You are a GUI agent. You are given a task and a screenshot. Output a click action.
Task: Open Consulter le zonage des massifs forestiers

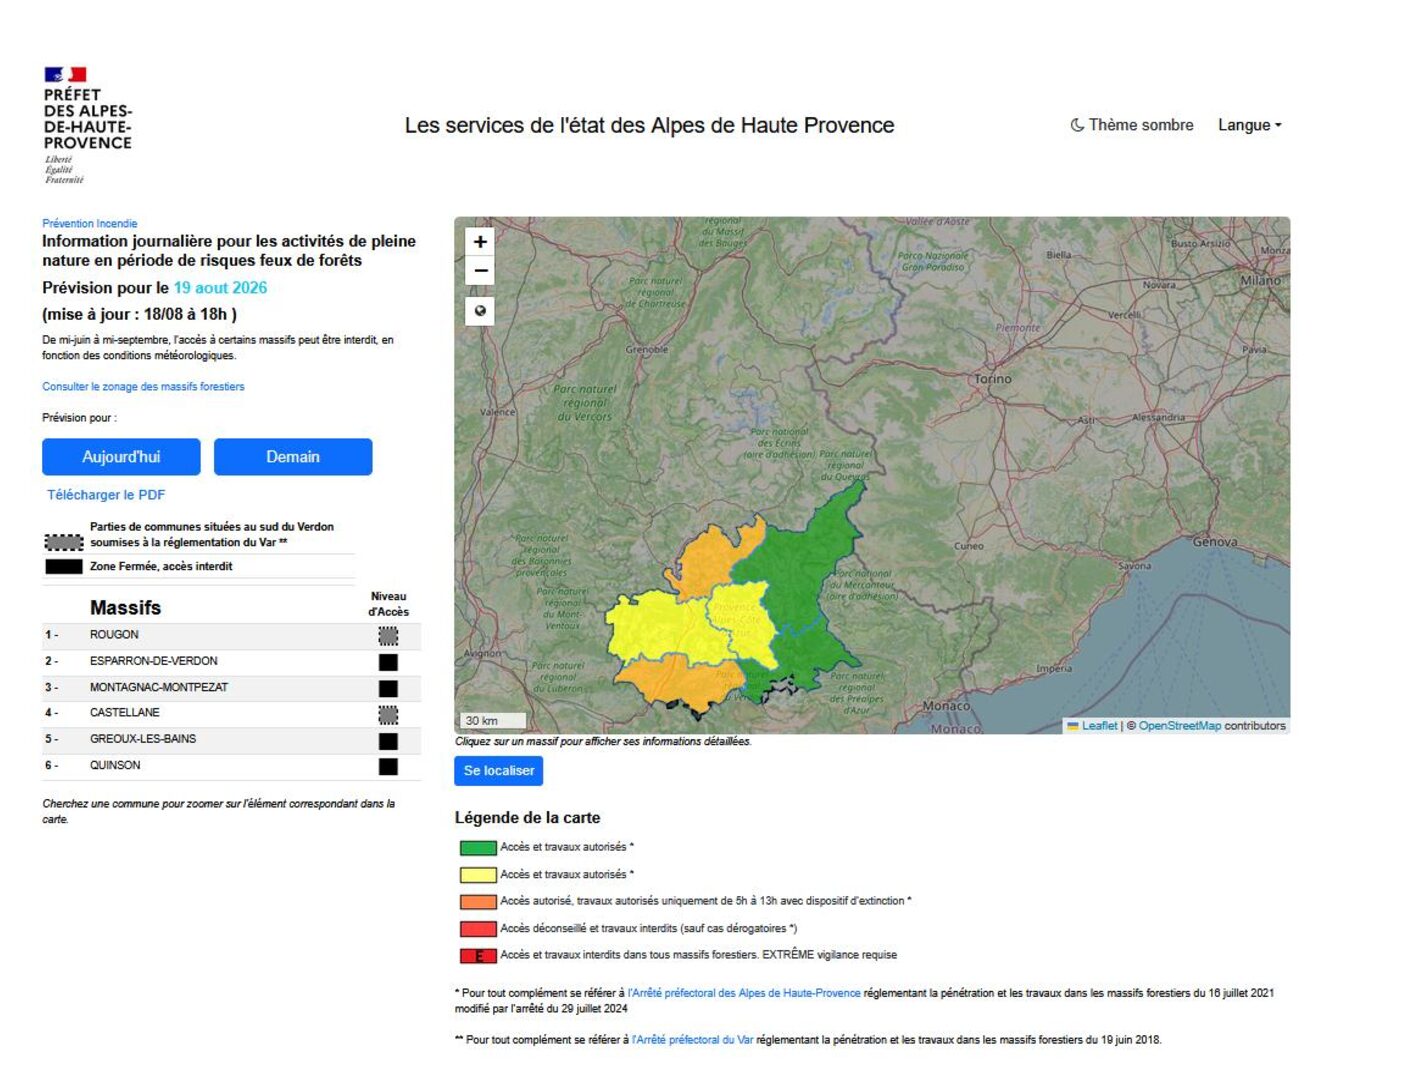143,386
